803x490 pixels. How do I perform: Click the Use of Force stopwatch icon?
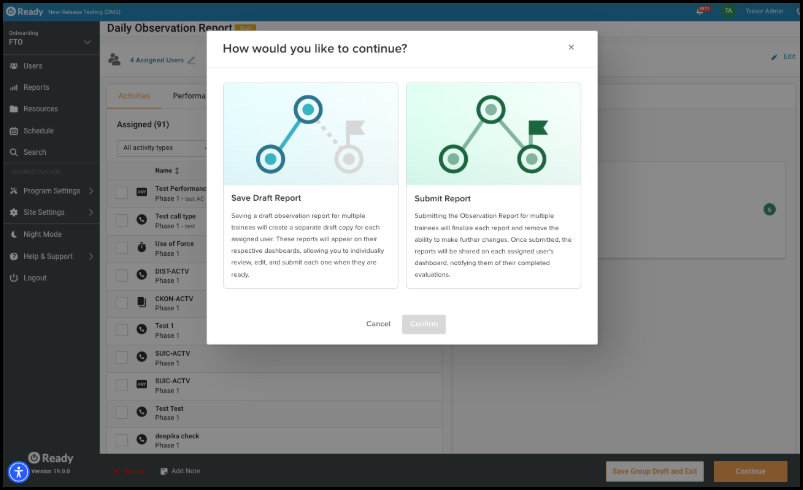click(x=142, y=247)
